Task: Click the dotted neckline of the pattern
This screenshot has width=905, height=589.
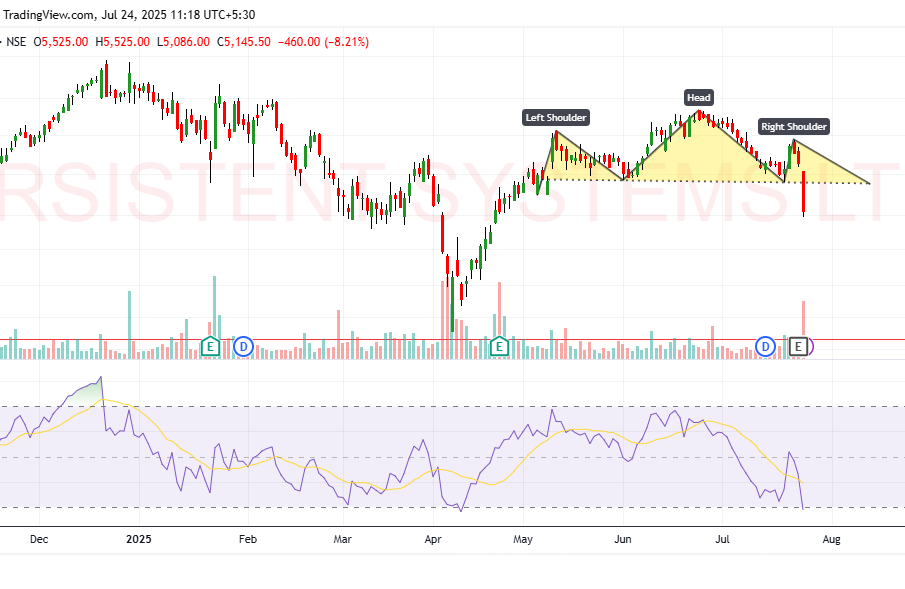Action: [x=700, y=181]
